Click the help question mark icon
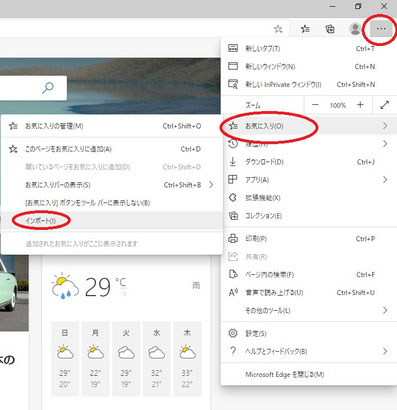This screenshot has width=397, height=410. tap(233, 351)
